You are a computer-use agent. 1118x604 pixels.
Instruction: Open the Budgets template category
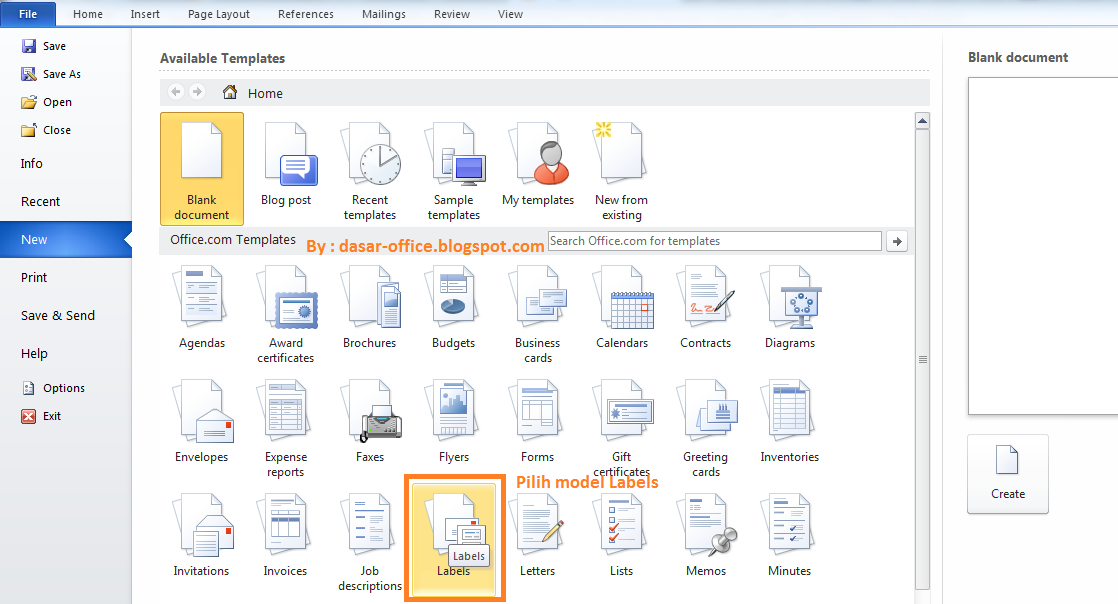(x=453, y=308)
